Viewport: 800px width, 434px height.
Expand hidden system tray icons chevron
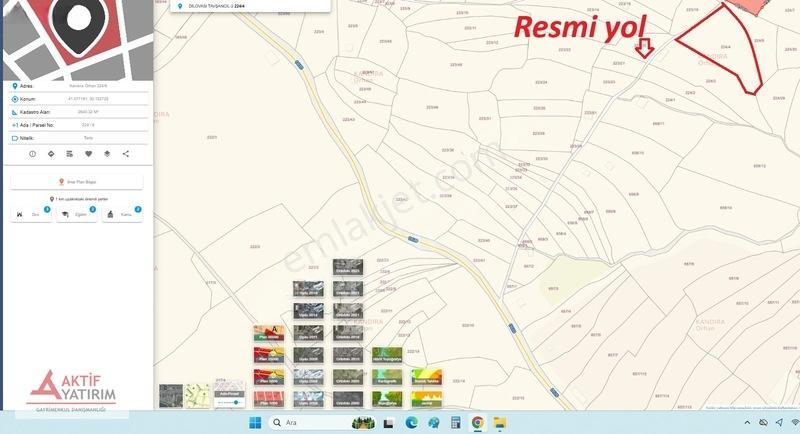click(x=747, y=423)
